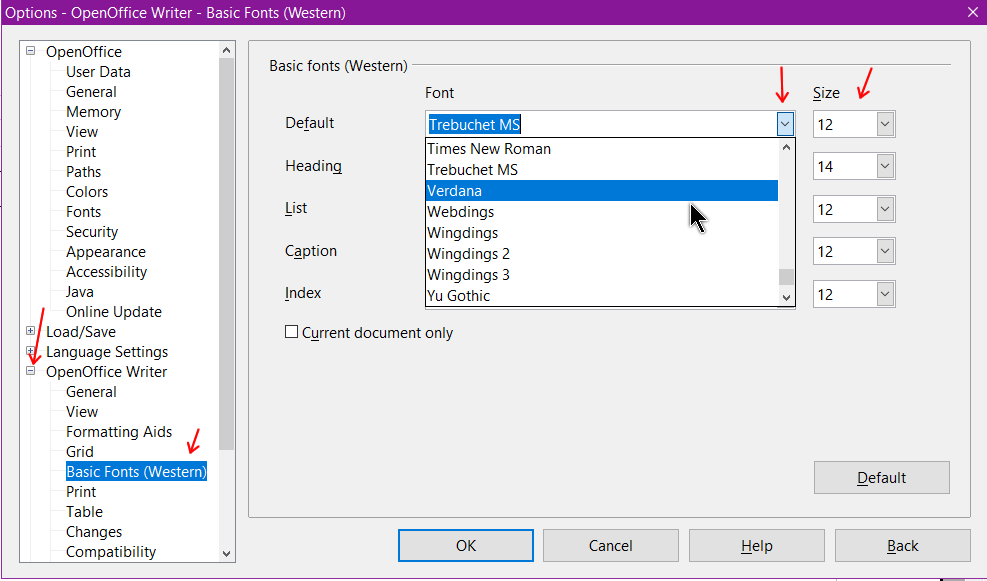987x581 pixels.
Task: Click the Default reset button
Action: pyautogui.click(x=881, y=477)
